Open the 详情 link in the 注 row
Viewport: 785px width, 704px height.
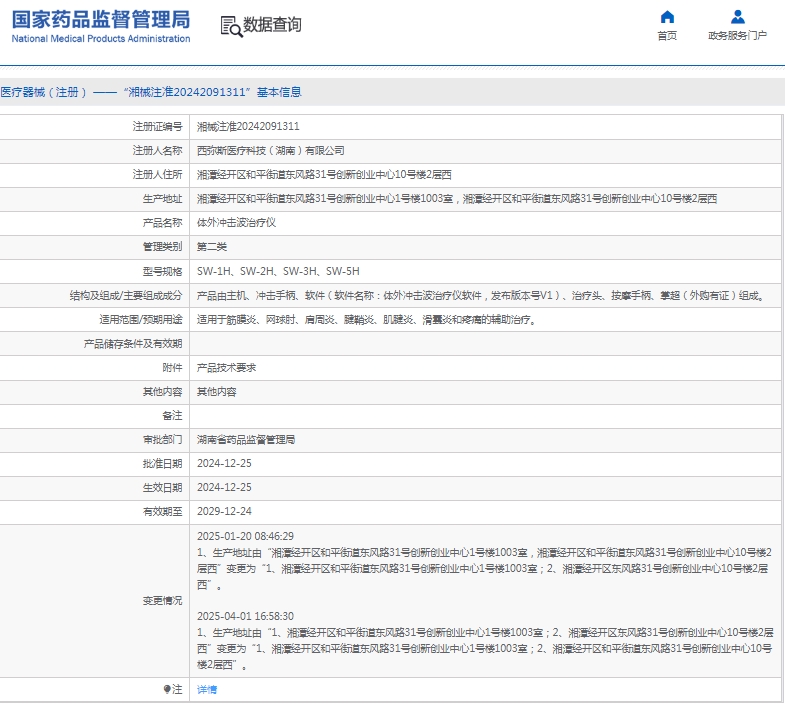207,689
